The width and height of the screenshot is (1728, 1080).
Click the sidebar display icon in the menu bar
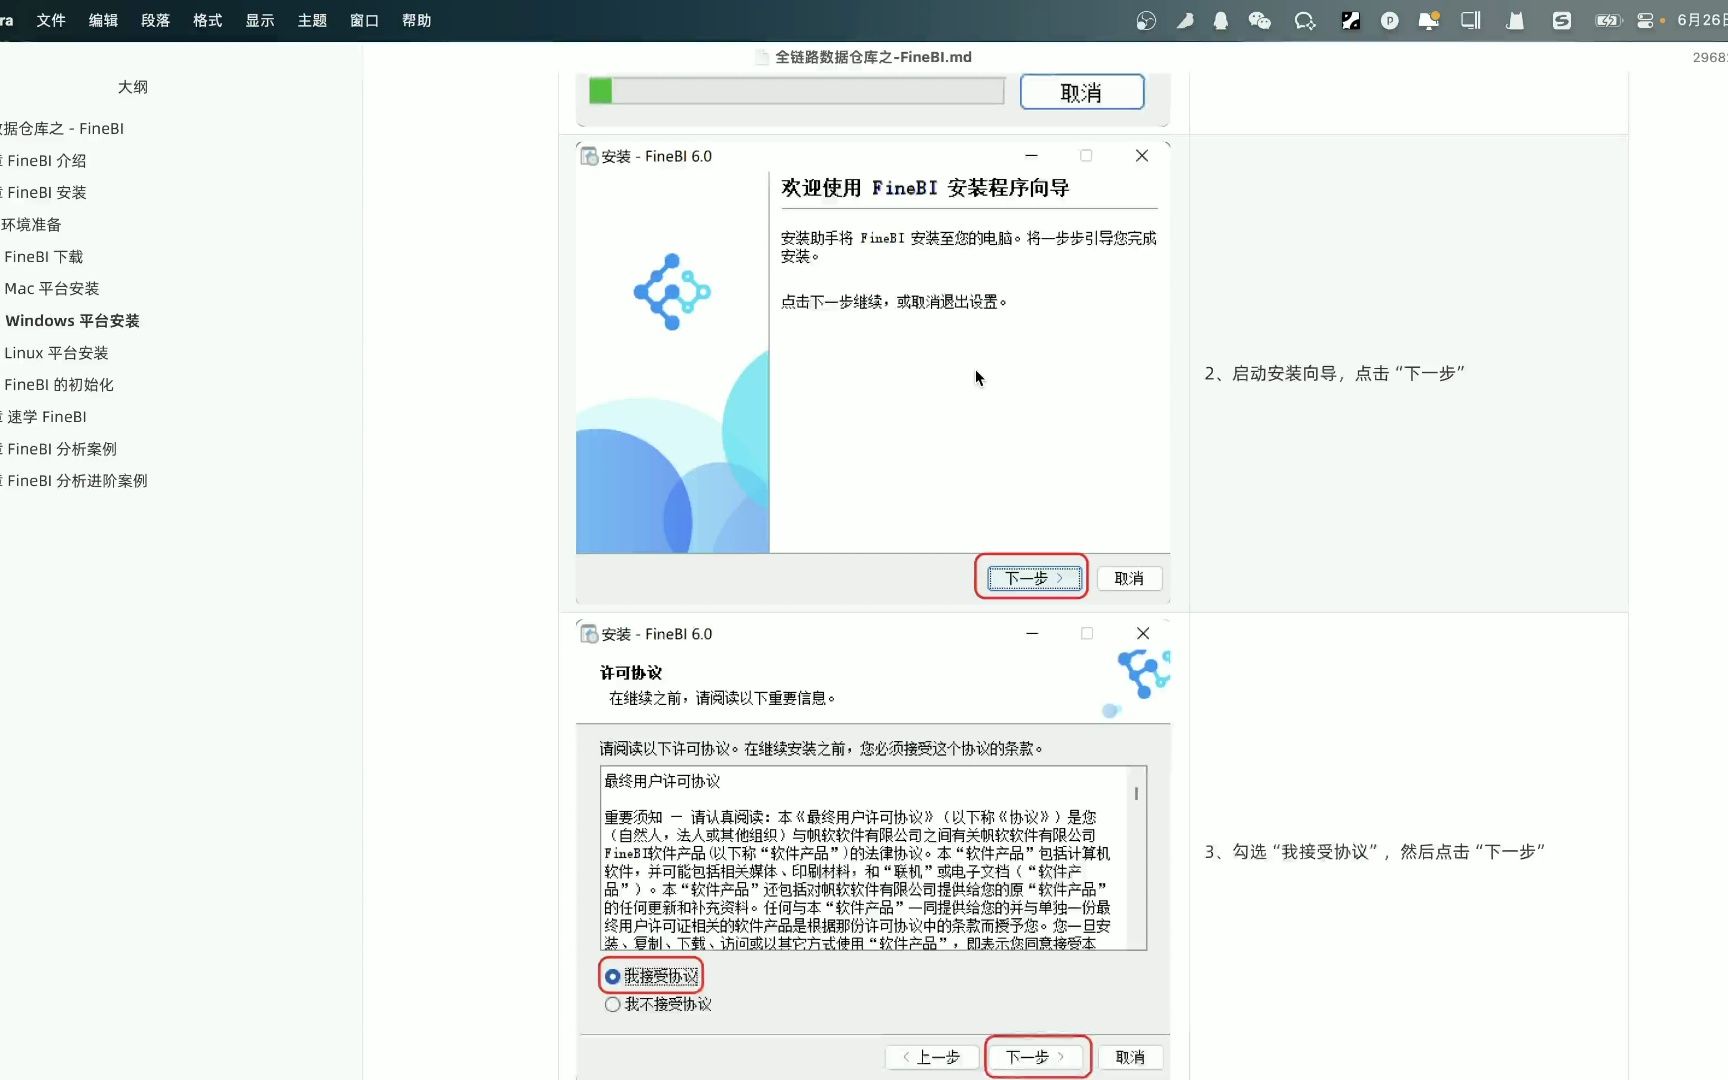pos(1470,20)
